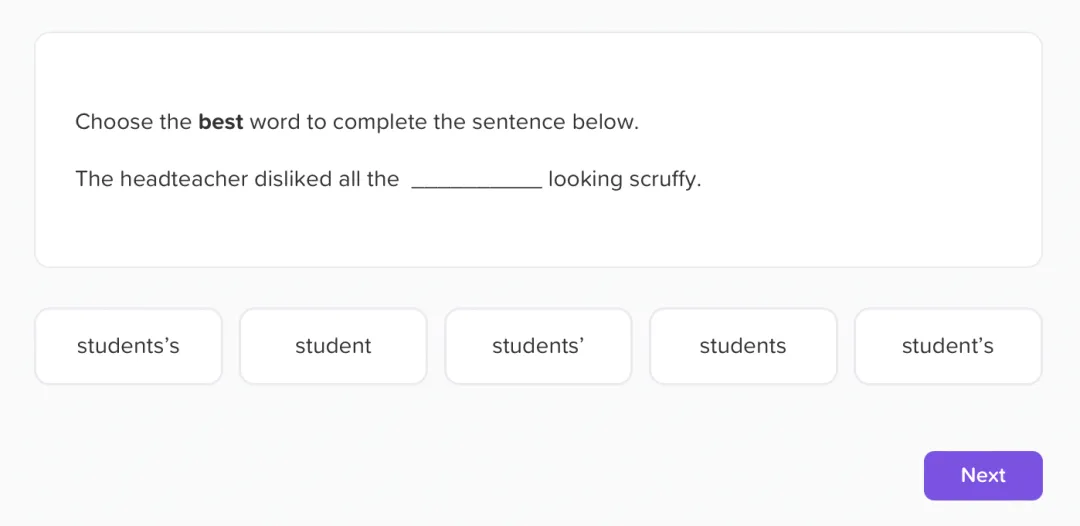Choose the singular "student" answer

point(333,346)
